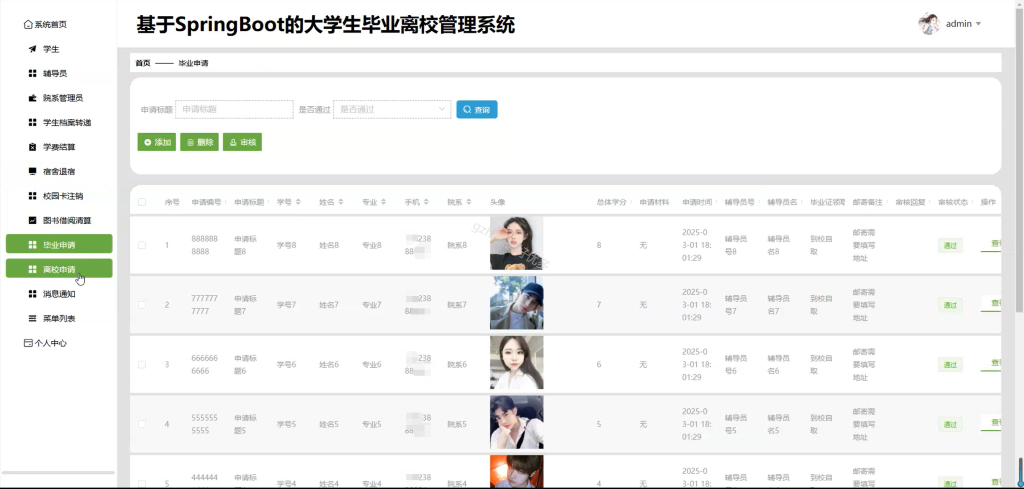Viewport: 1024px width, 489px height.
Task: Click the home icon beside 系统首页
Action: [x=28, y=25]
